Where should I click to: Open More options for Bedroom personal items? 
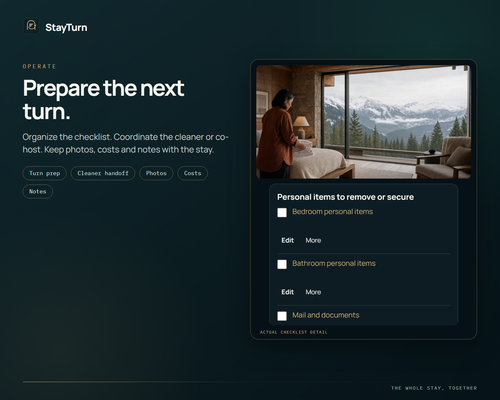coord(313,240)
